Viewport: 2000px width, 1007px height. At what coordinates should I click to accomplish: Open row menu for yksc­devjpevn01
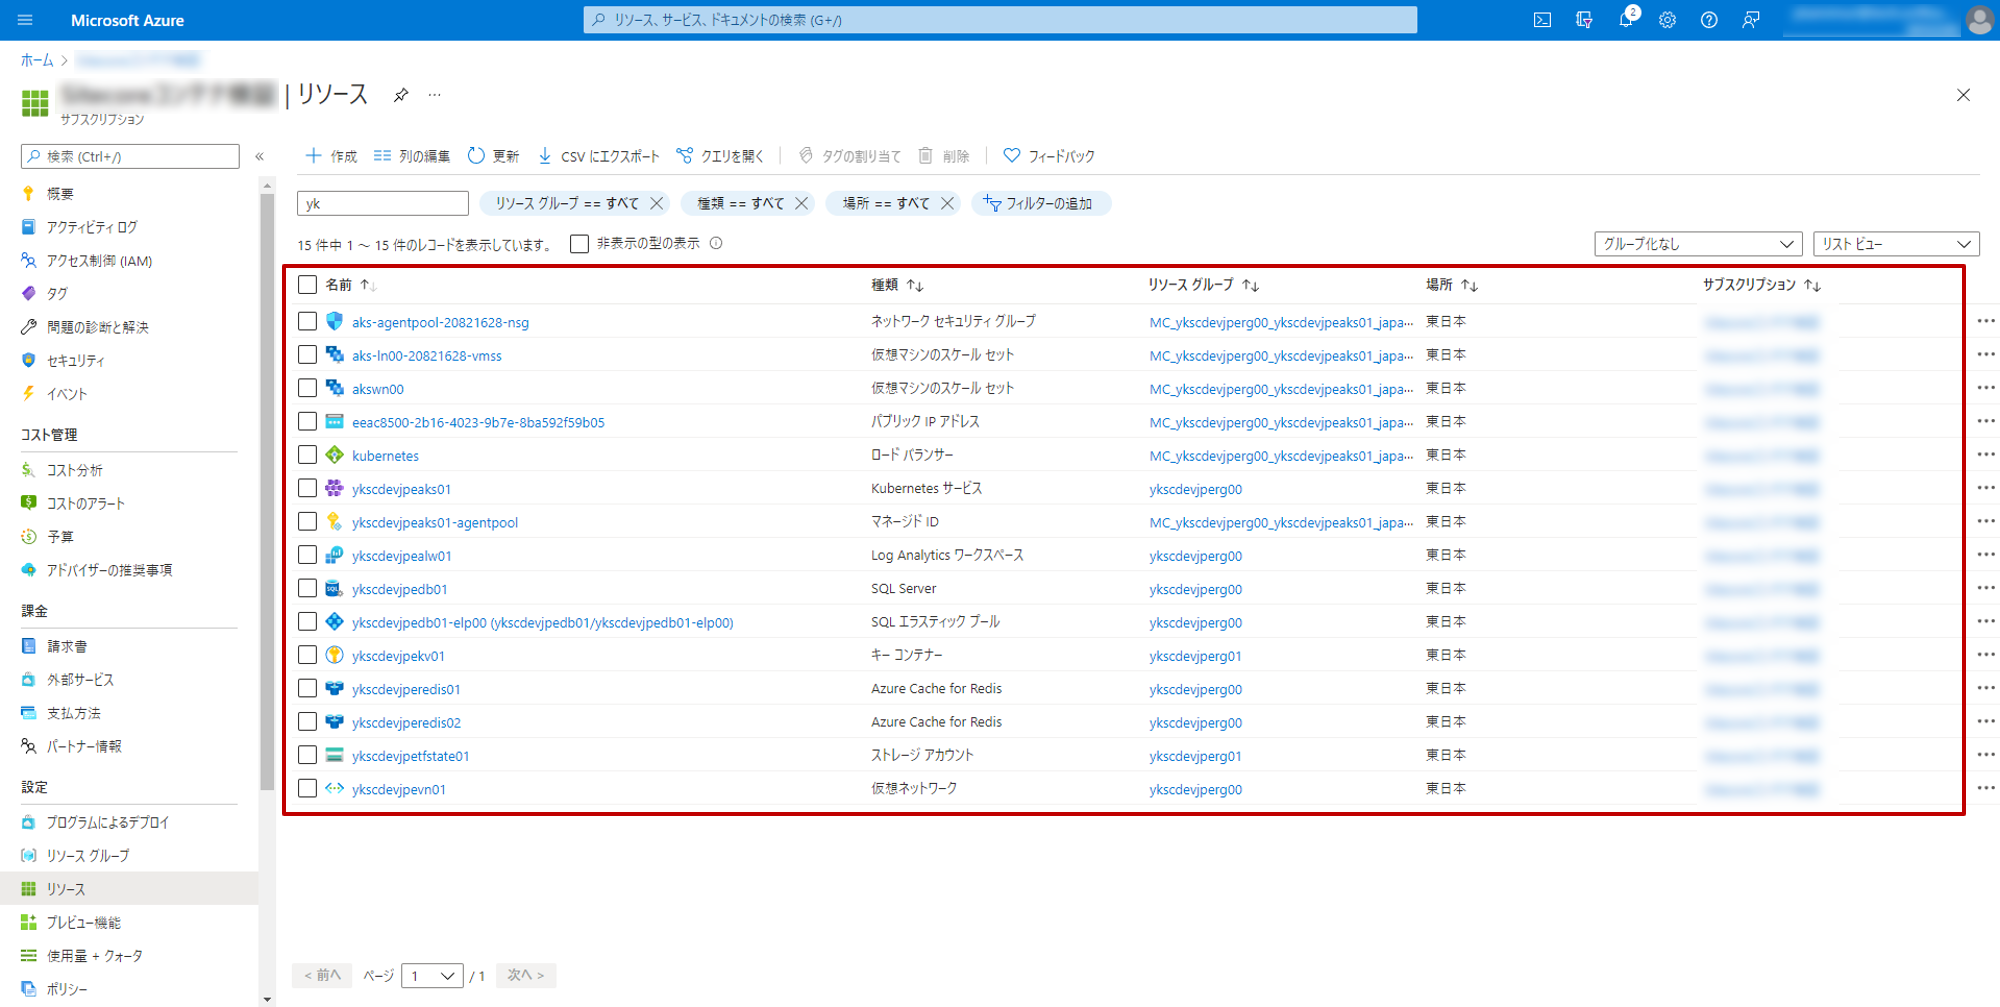click(x=1985, y=789)
